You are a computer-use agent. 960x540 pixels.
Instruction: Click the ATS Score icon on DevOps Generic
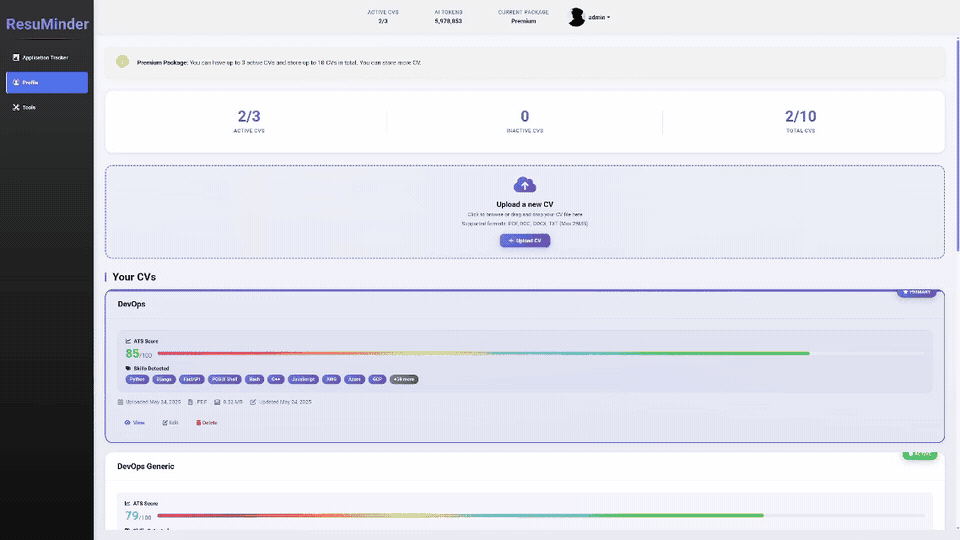tap(128, 503)
